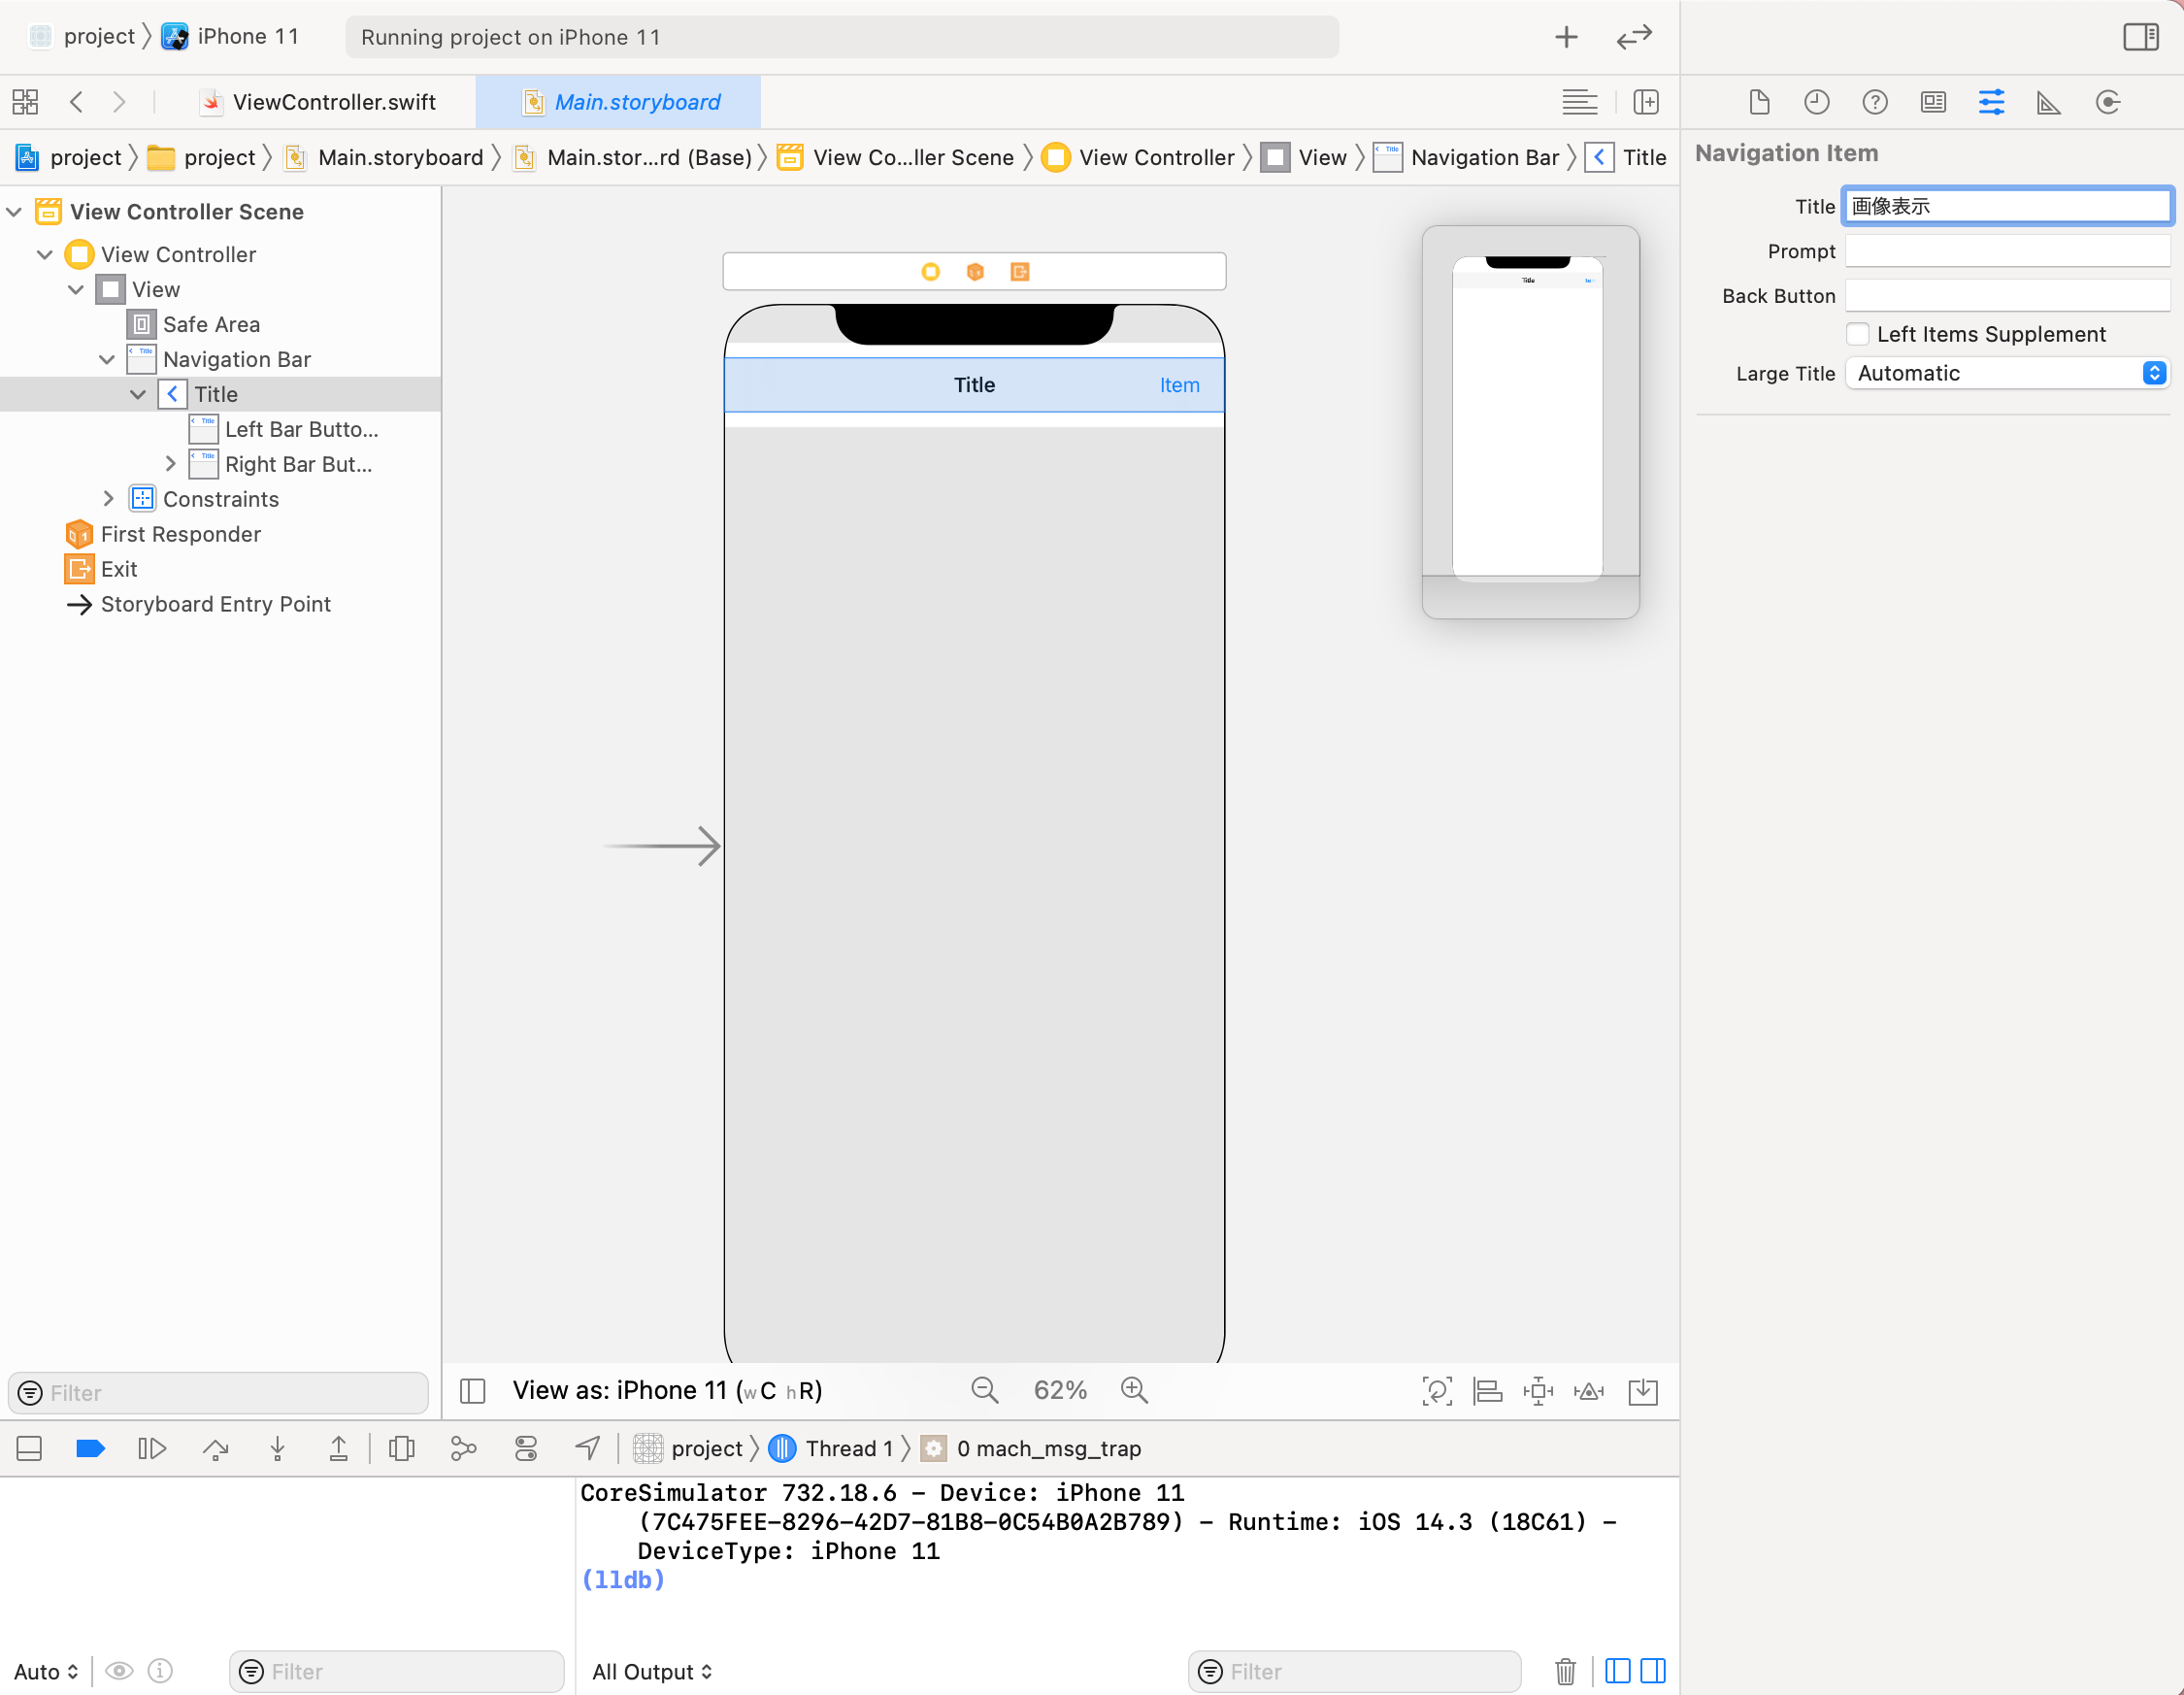Open the Connections inspector icon
Image resolution: width=2184 pixels, height=1695 pixels.
[x=2107, y=102]
